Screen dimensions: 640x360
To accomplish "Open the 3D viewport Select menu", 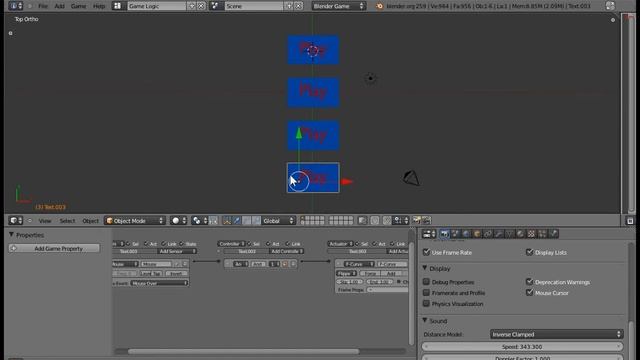I will point(67,221).
